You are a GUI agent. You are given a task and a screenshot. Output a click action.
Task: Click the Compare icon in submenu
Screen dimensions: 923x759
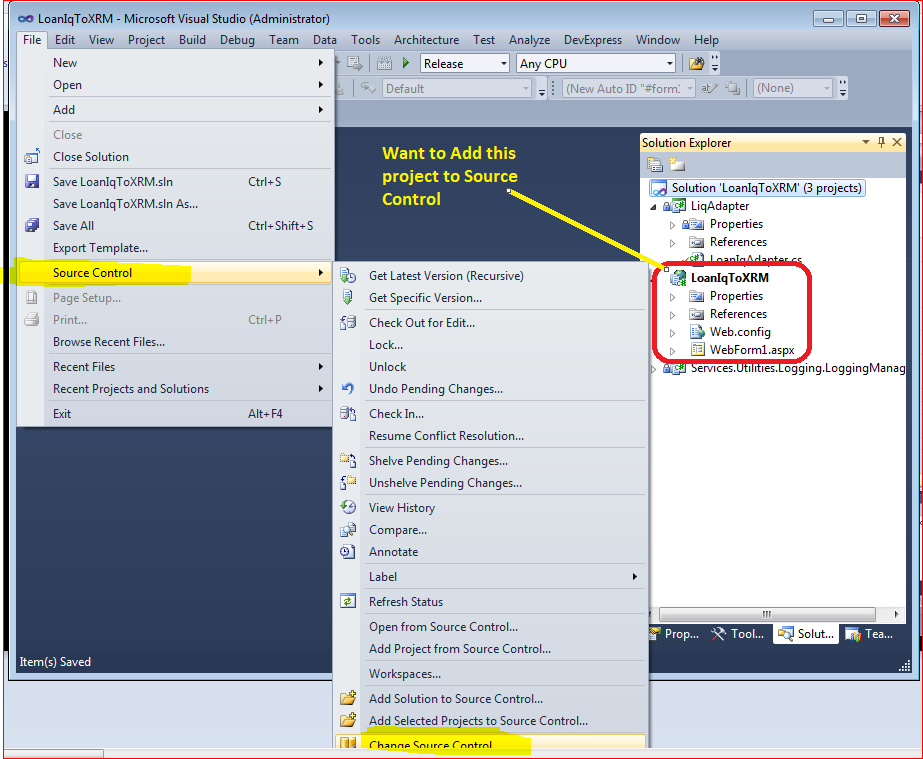pyautogui.click(x=348, y=529)
